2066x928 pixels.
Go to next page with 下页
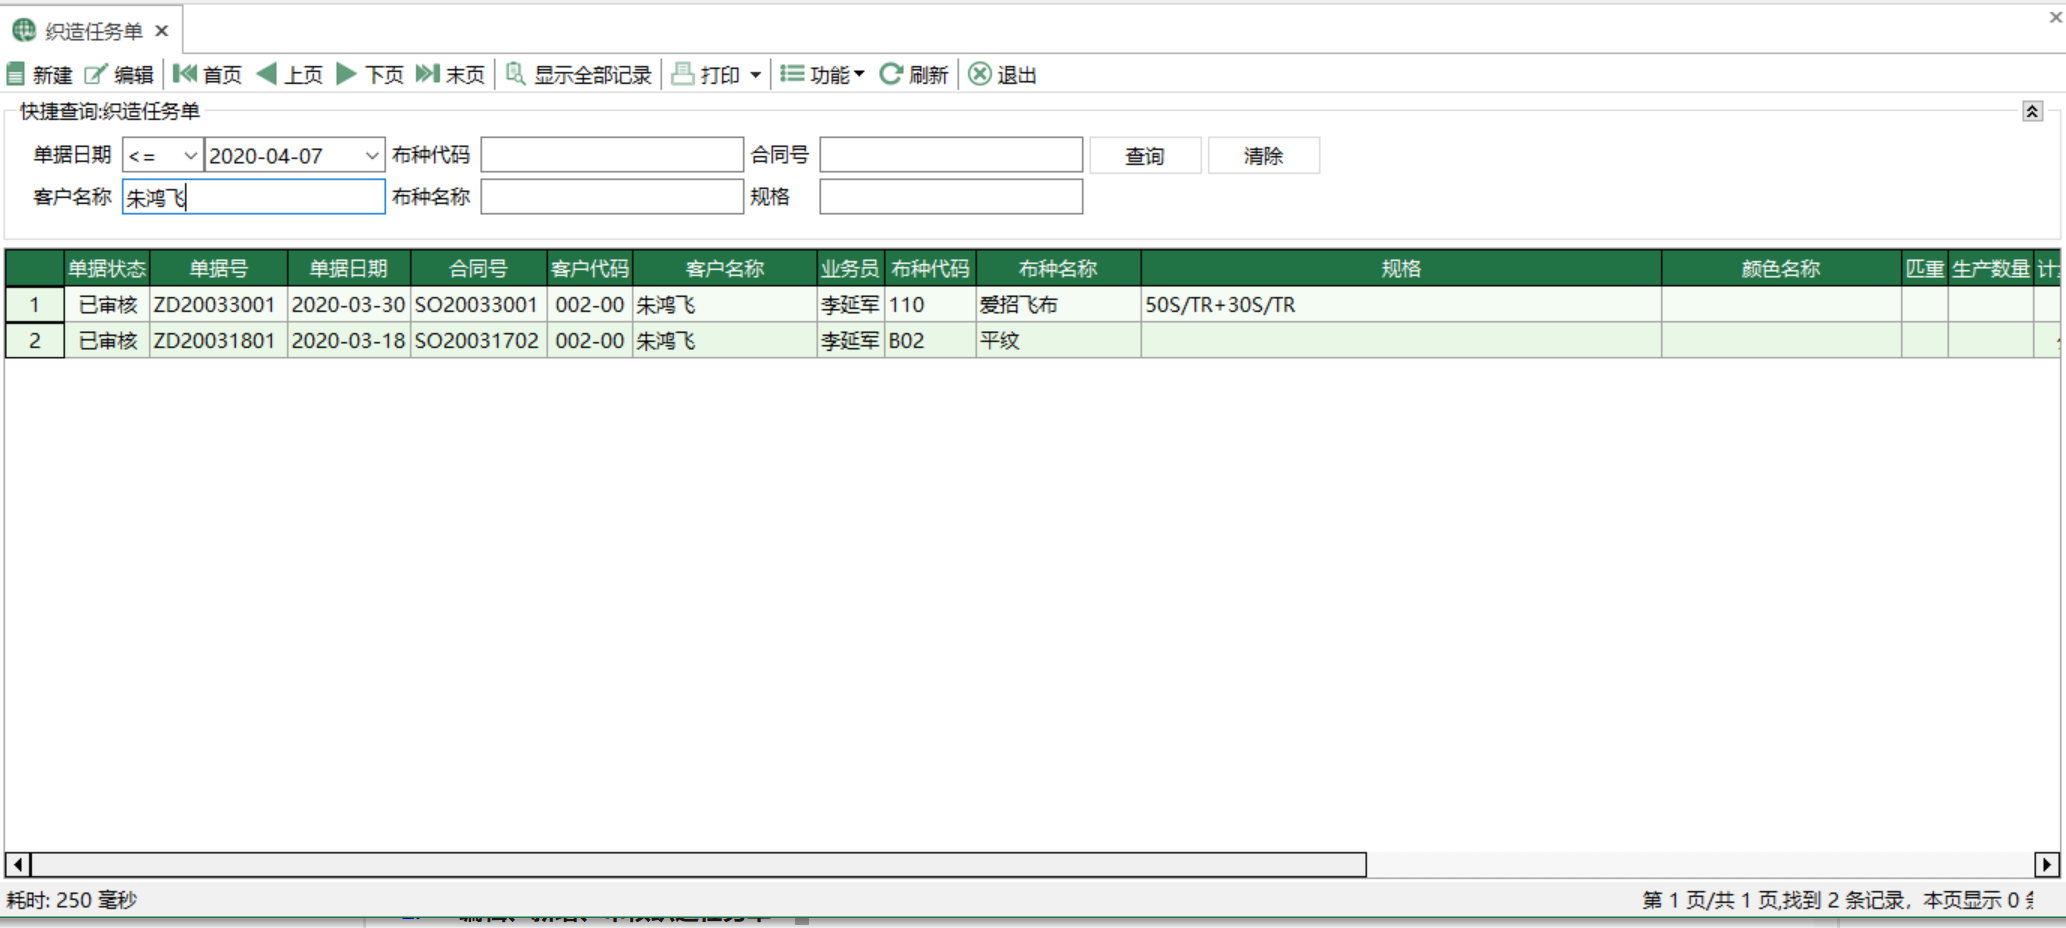(370, 74)
